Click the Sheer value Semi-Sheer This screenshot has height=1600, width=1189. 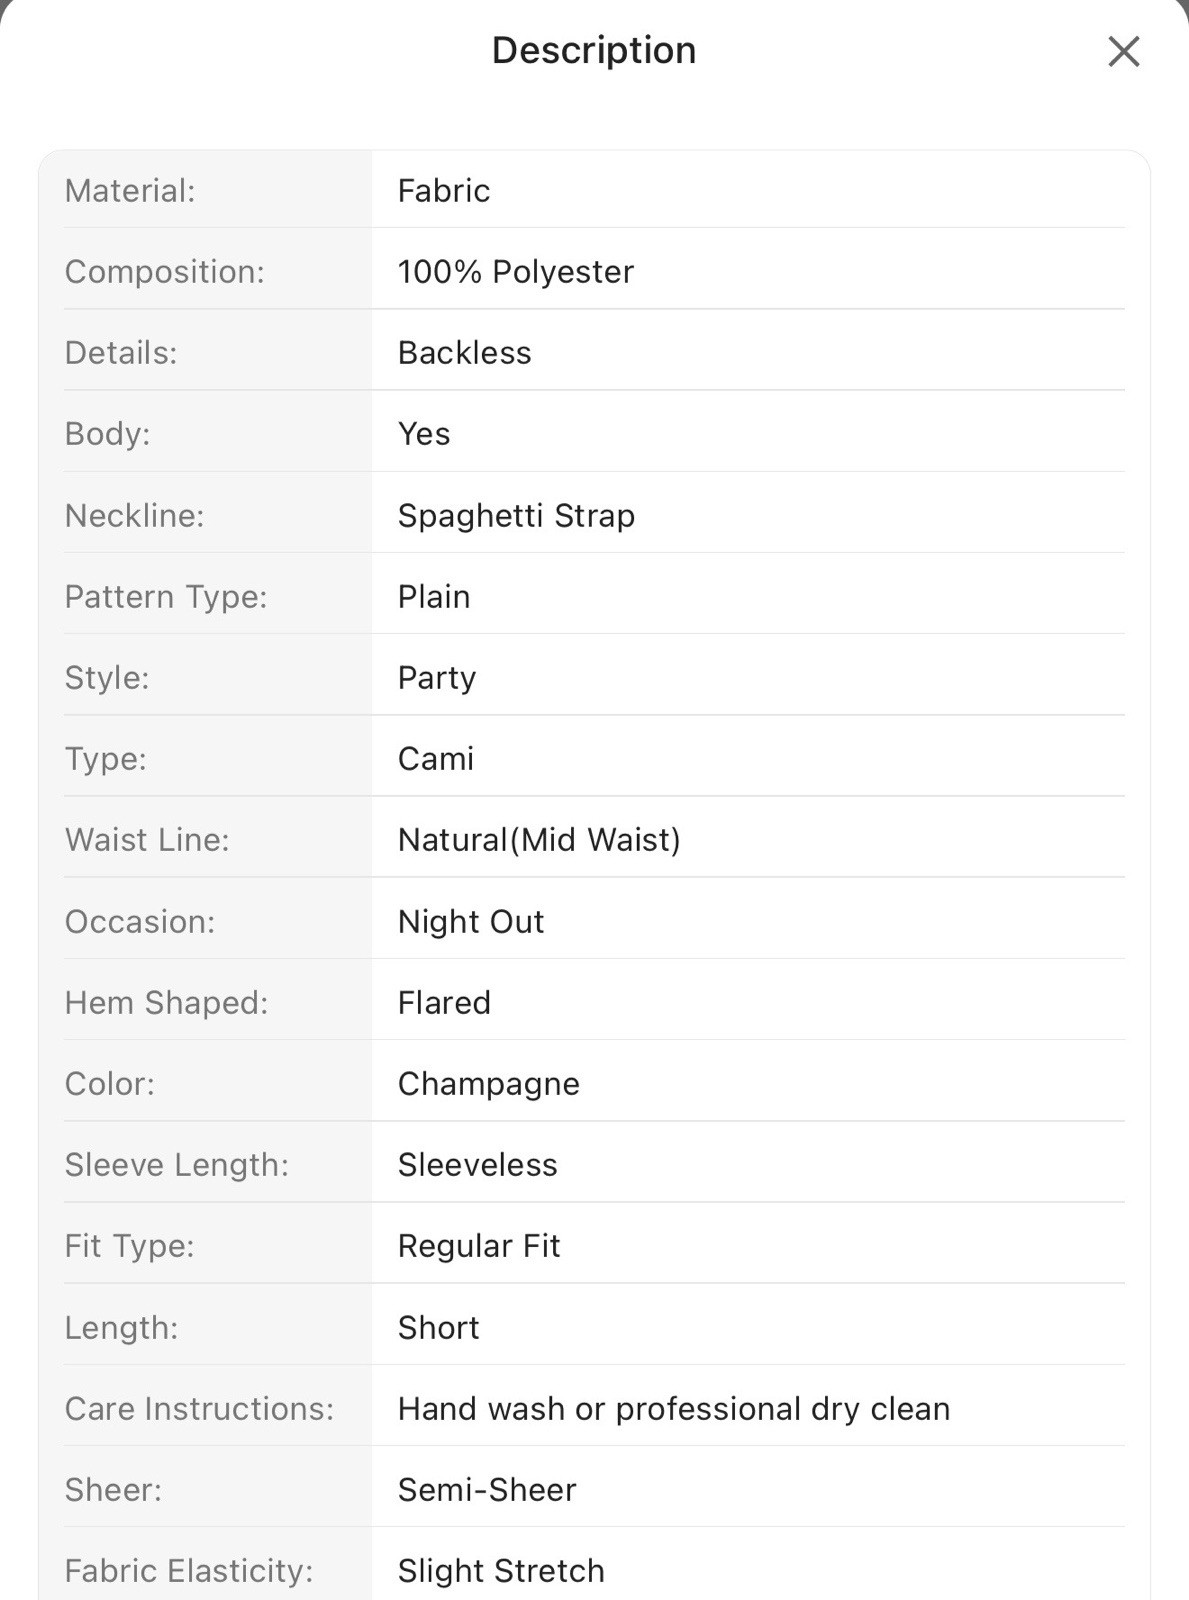pyautogui.click(x=487, y=1489)
